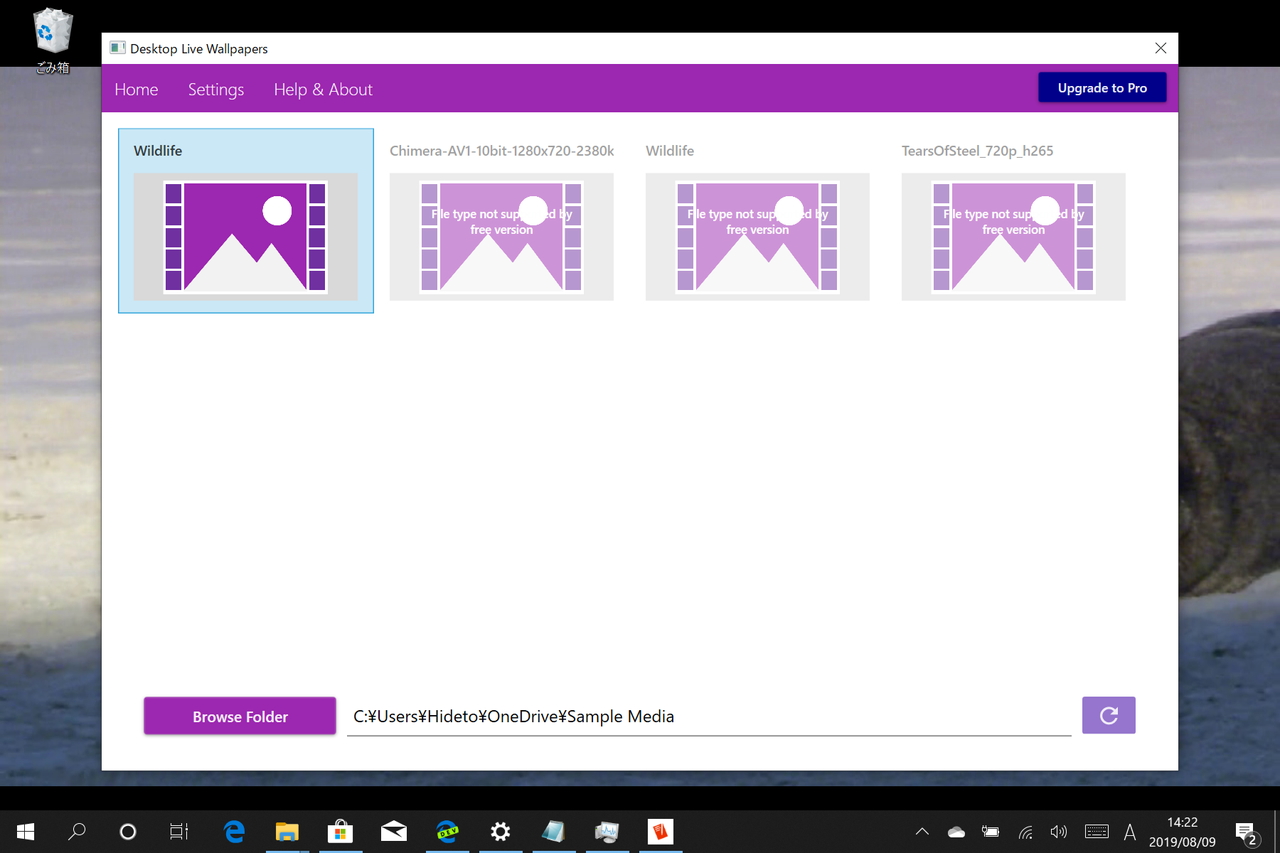
Task: Click the Chimera-AV1-10bit-1280x720-2380k title text
Action: [x=502, y=151]
